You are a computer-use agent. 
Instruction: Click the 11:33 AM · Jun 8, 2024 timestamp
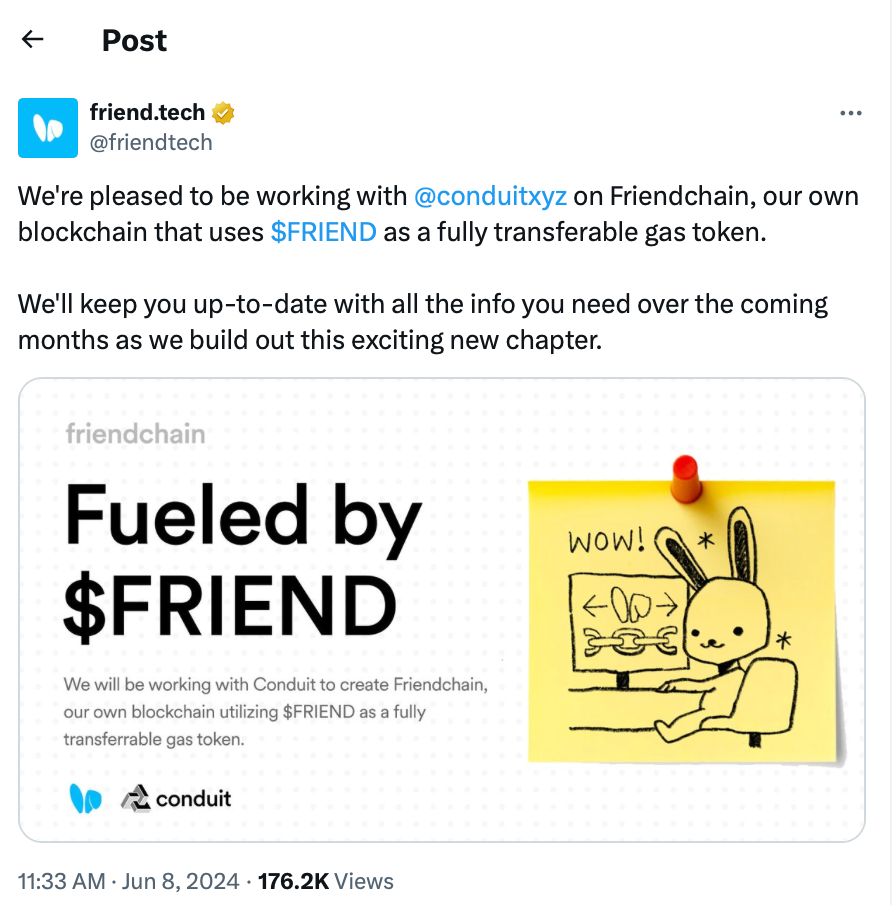tap(128, 881)
